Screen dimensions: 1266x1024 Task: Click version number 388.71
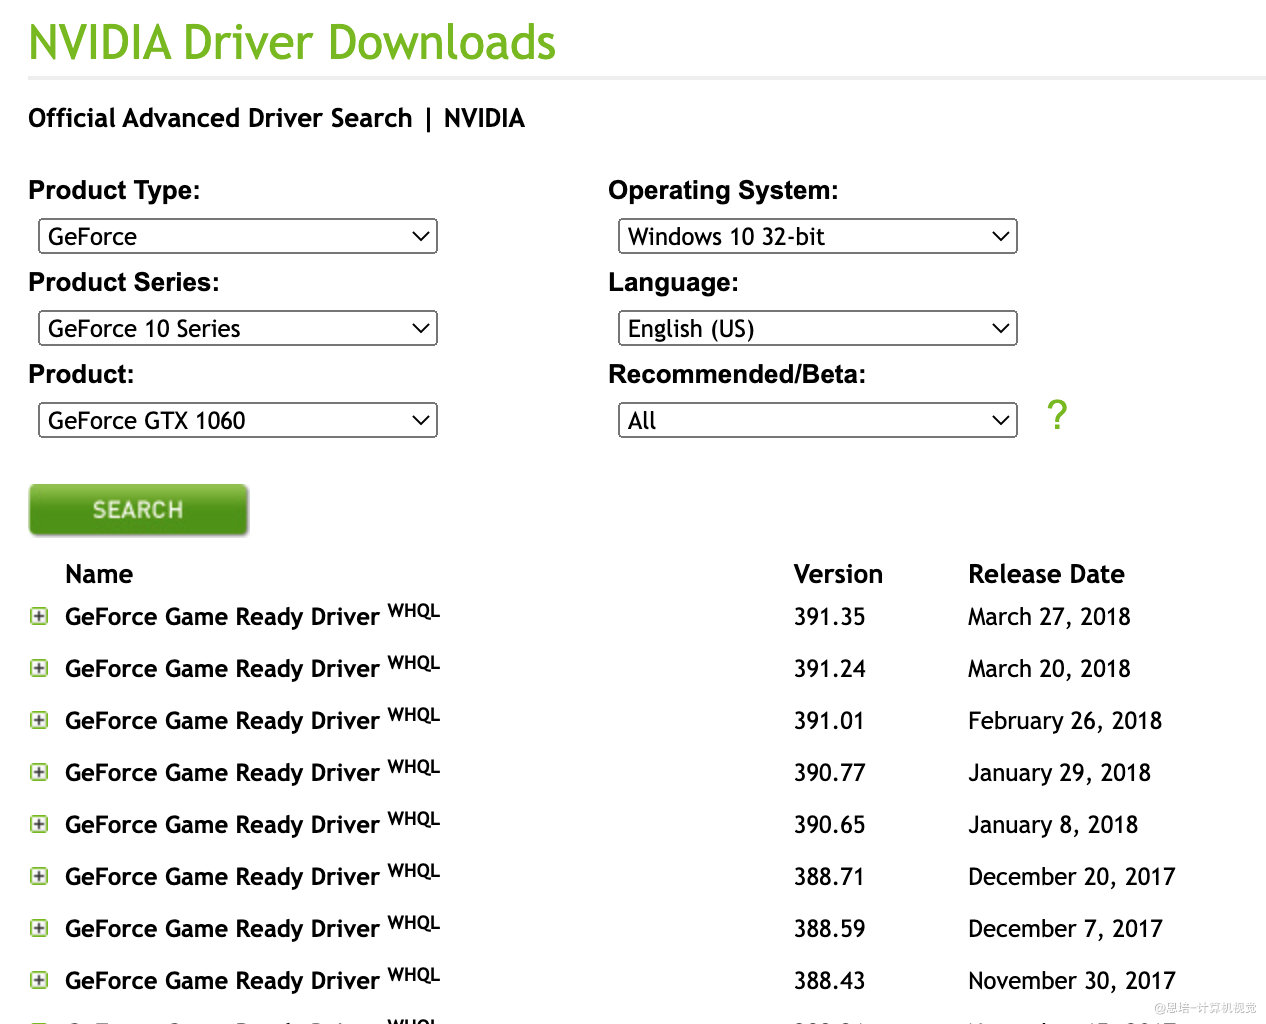tap(829, 877)
